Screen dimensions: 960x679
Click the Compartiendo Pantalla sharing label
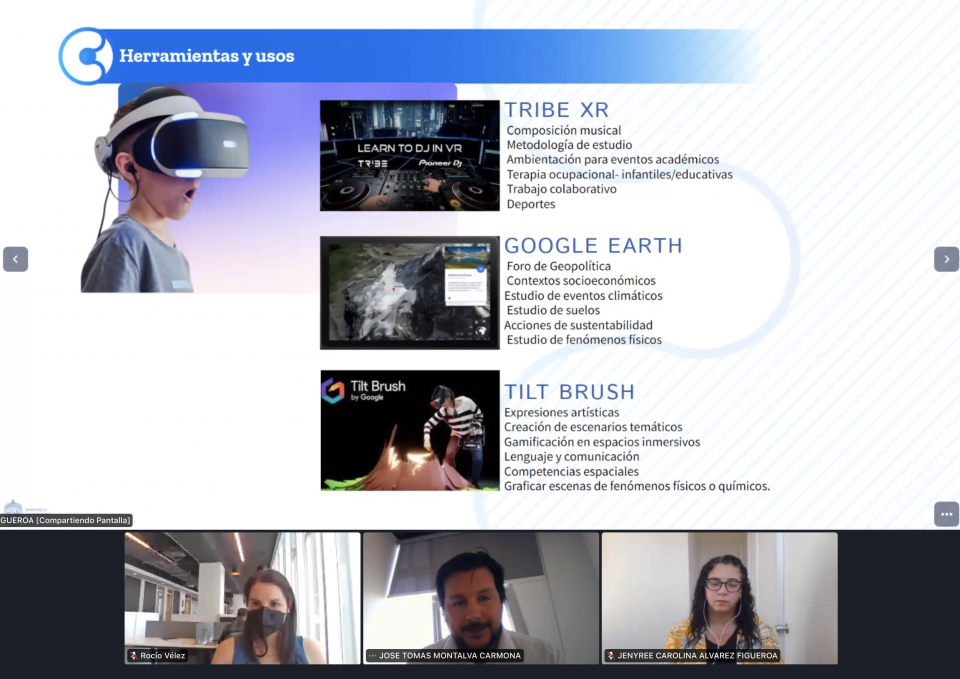point(66,520)
